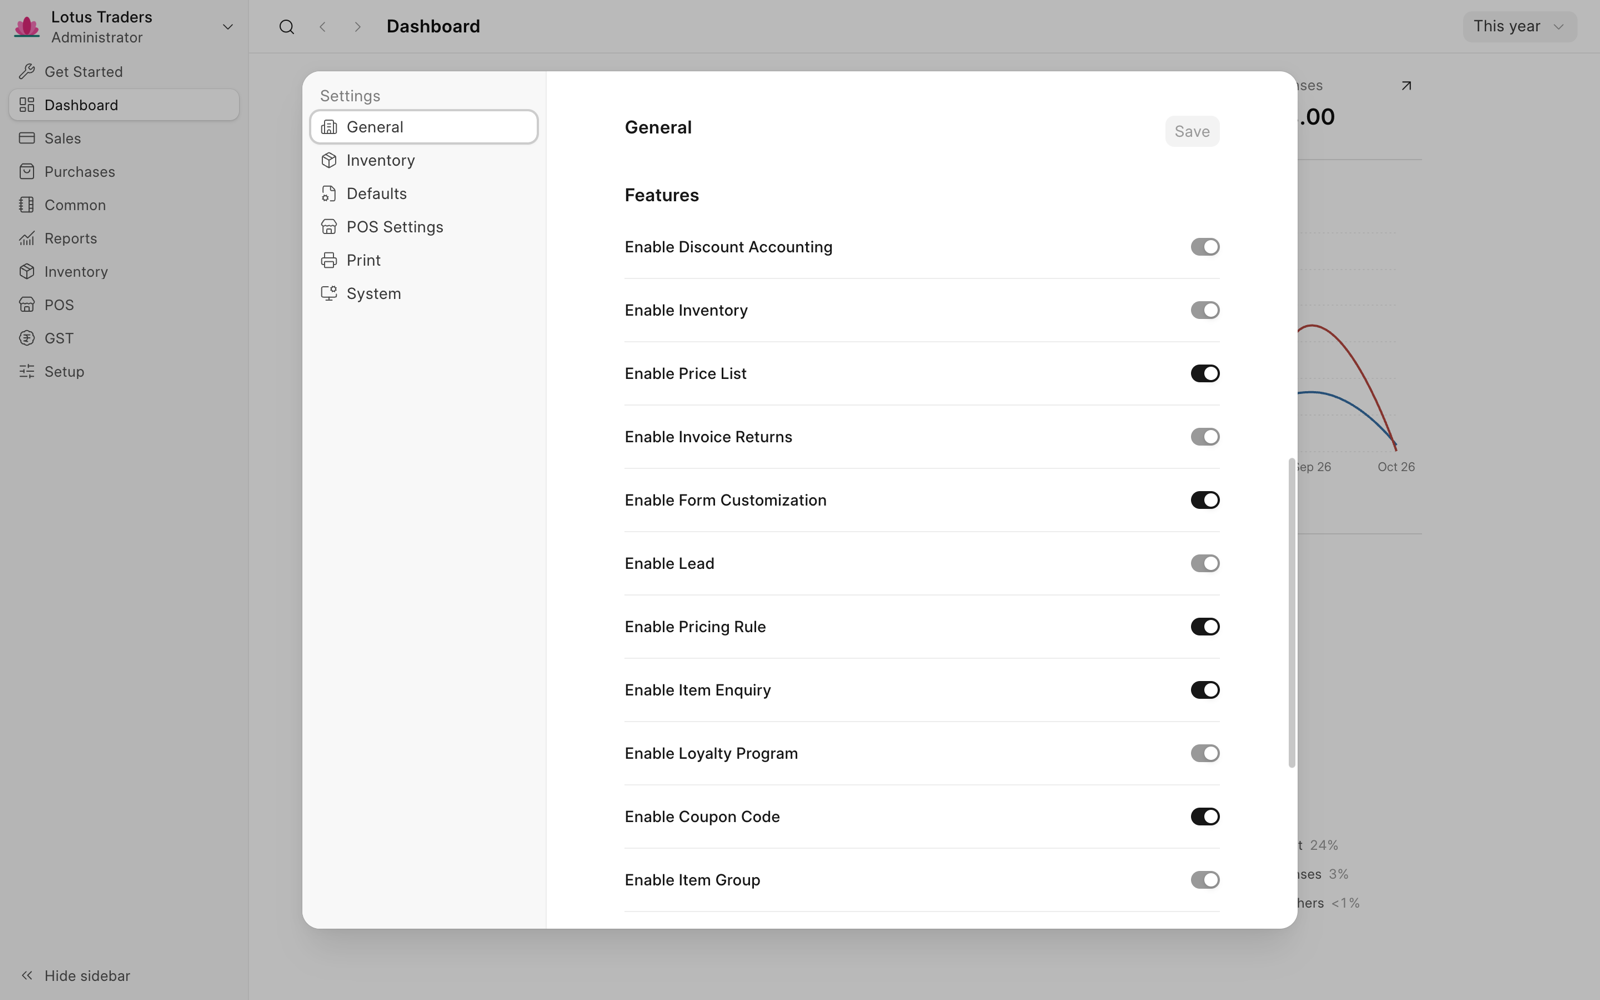The width and height of the screenshot is (1600, 1000).
Task: Toggle Enable Invoice Returns switch
Action: coord(1205,437)
